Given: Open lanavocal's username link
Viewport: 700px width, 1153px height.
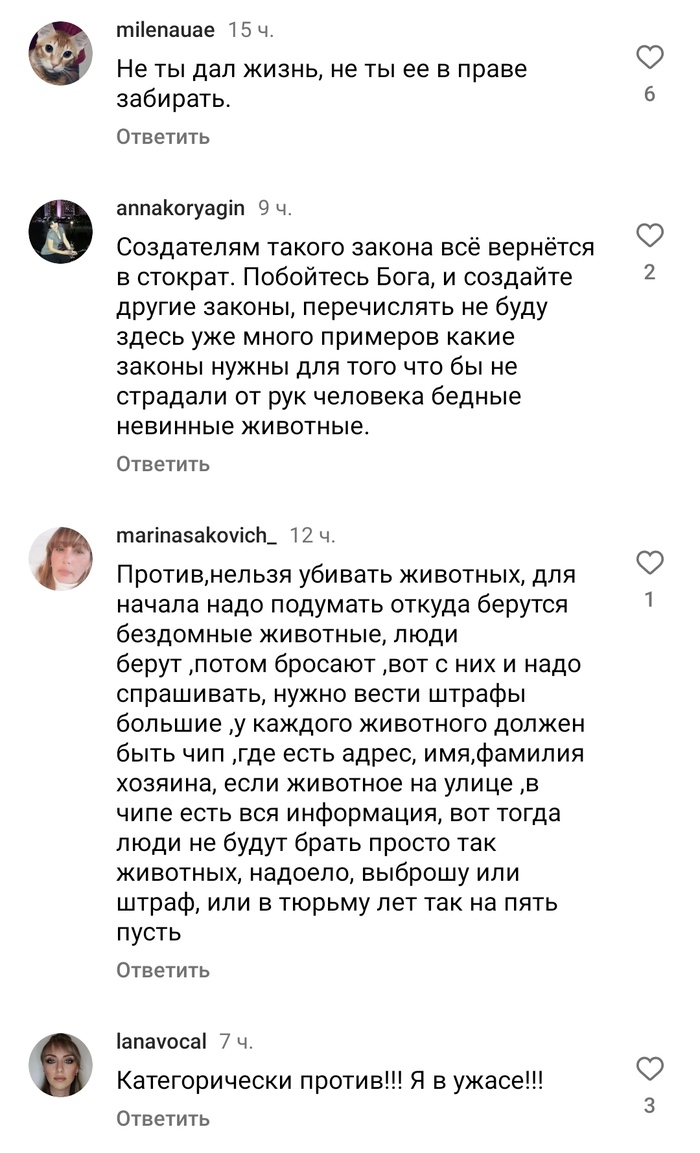Looking at the screenshot, I should pos(161,1042).
